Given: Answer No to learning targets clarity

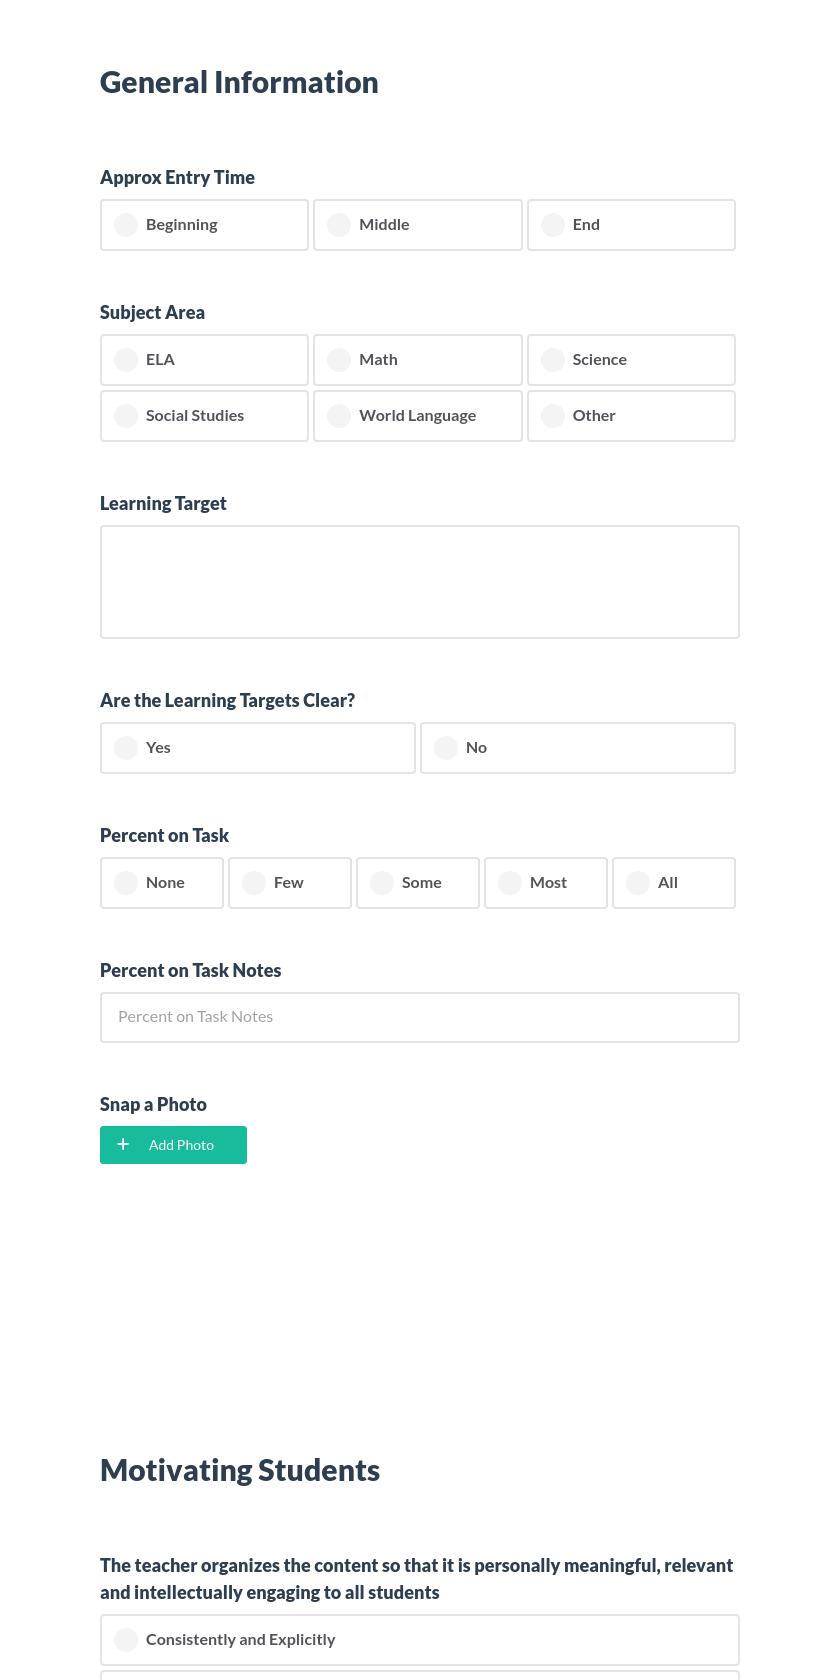Looking at the screenshot, I should coord(577,747).
